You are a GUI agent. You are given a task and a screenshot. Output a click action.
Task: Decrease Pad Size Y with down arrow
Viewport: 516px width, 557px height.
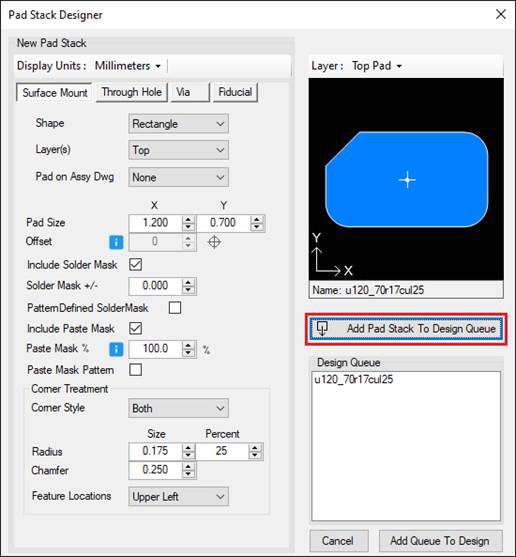pos(256,227)
